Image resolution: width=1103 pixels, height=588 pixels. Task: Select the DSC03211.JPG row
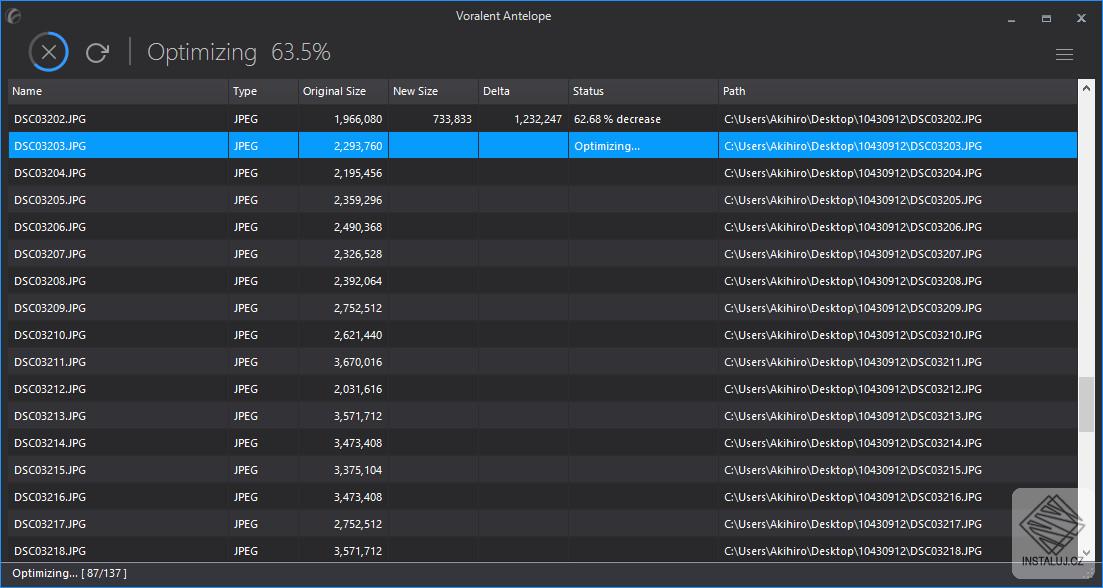click(x=542, y=362)
